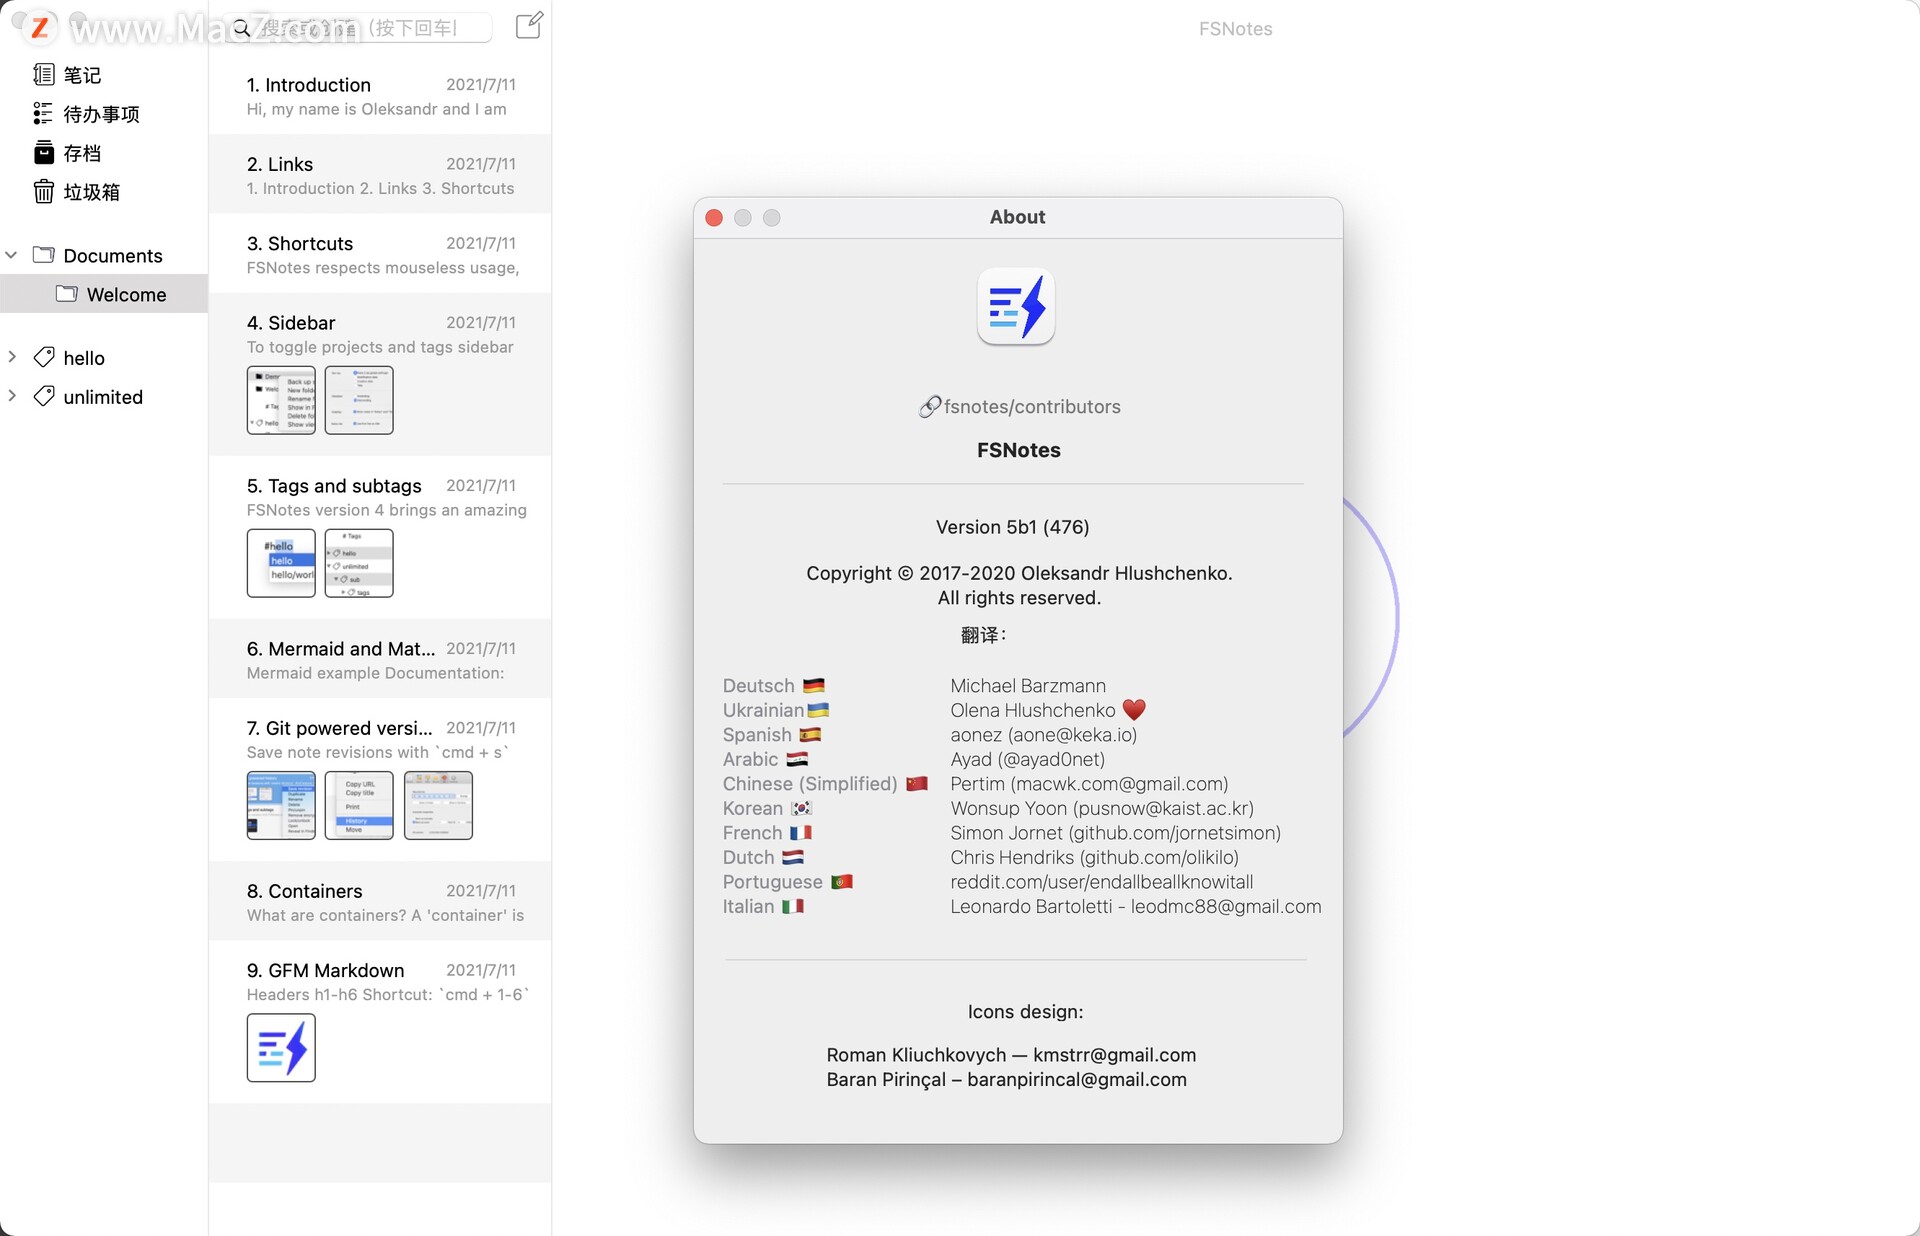1920x1236 pixels.
Task: Click Roman Kliuchkovych email credit
Action: 1011,1055
